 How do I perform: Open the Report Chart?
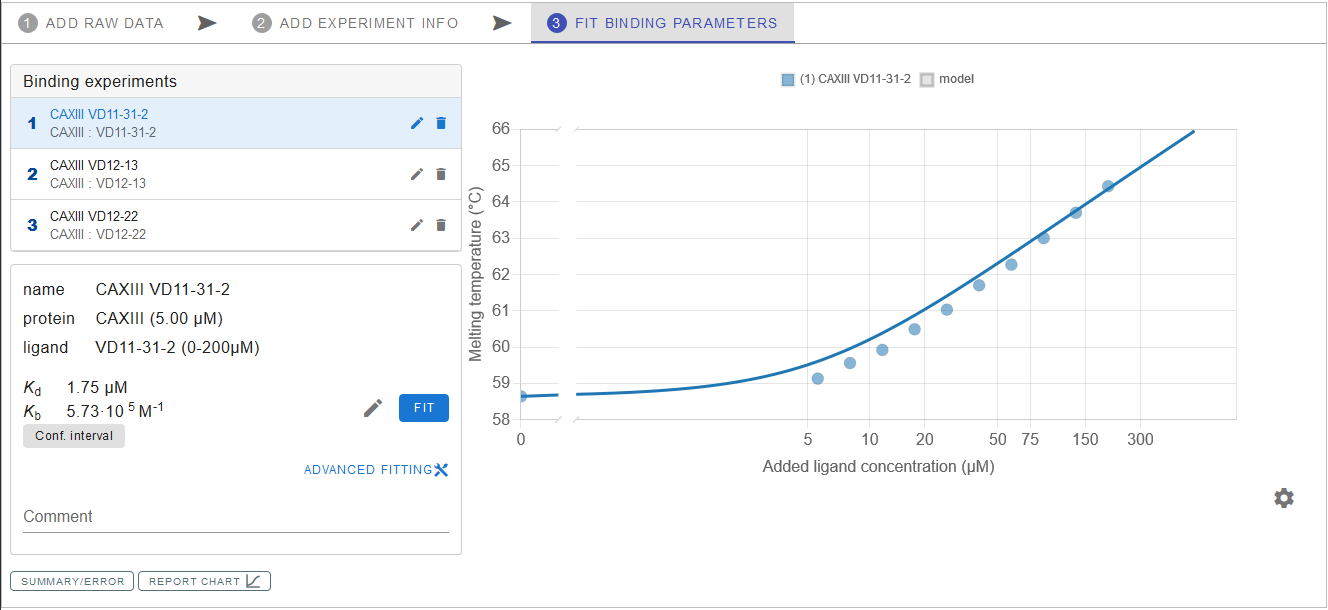(x=204, y=581)
